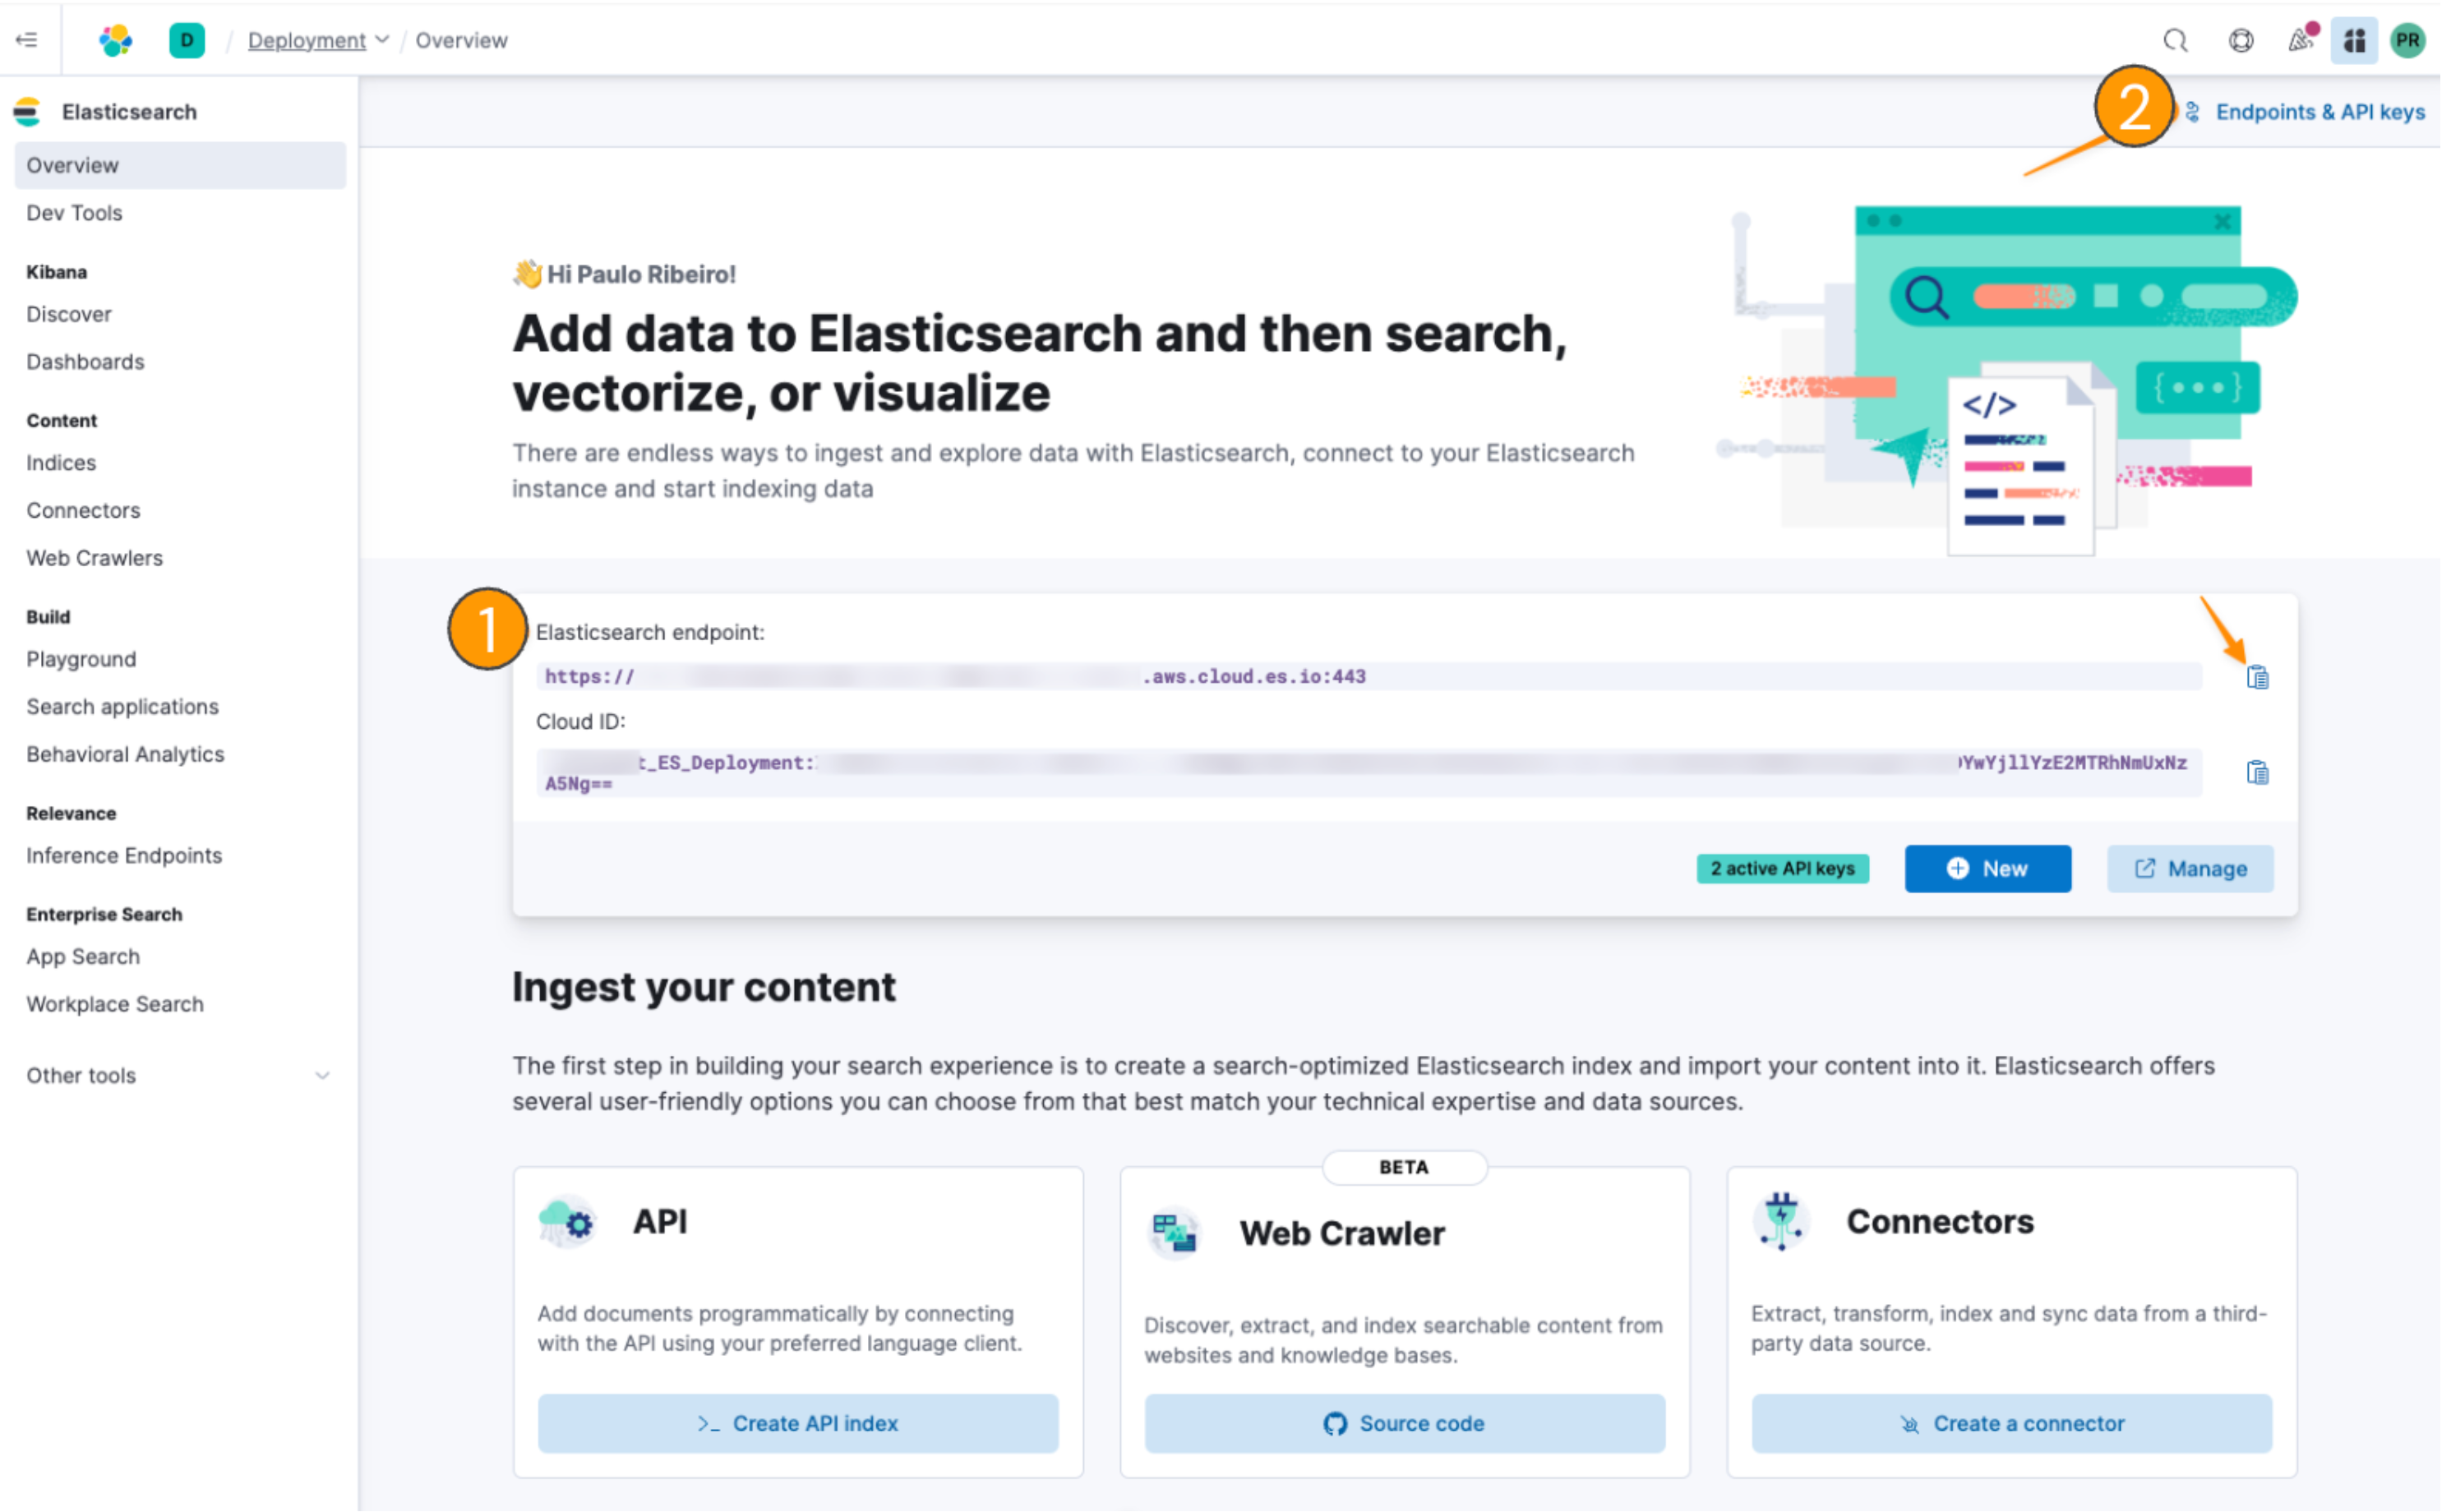Open the search icon in the top bar
This screenshot has height=1512, width=2451.
click(x=2176, y=40)
